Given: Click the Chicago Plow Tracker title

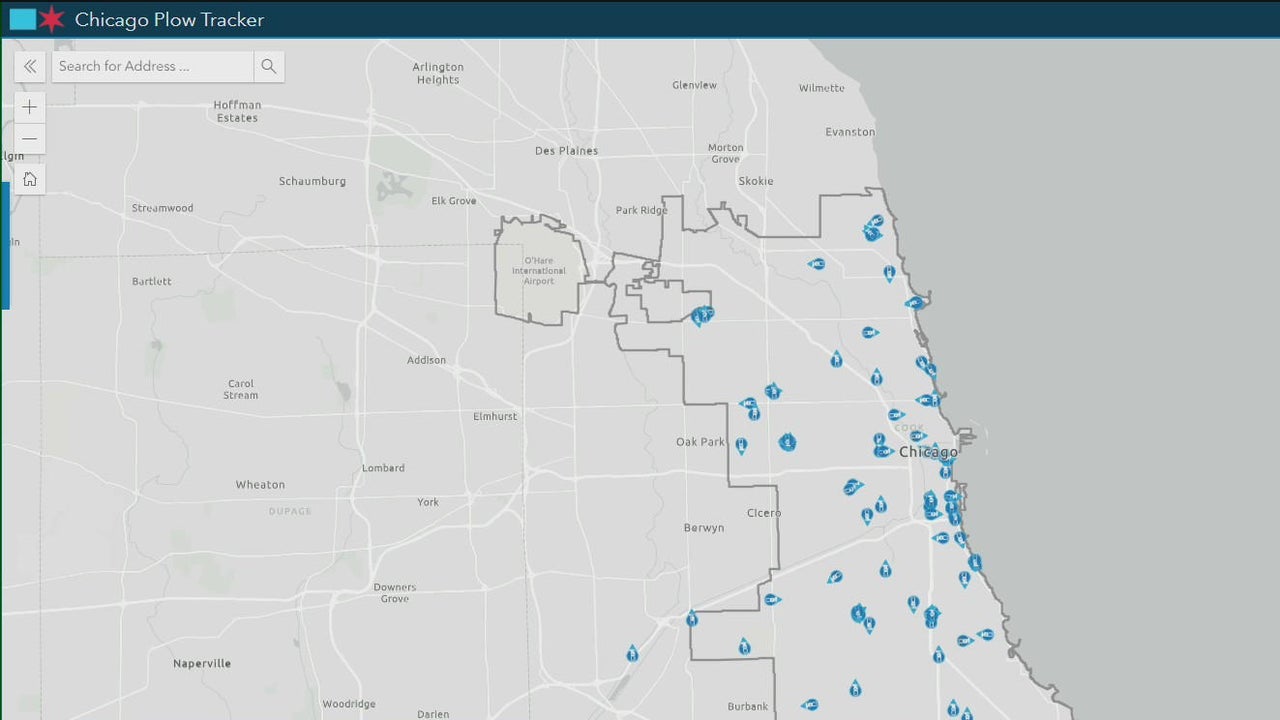Looking at the screenshot, I should pyautogui.click(x=169, y=20).
